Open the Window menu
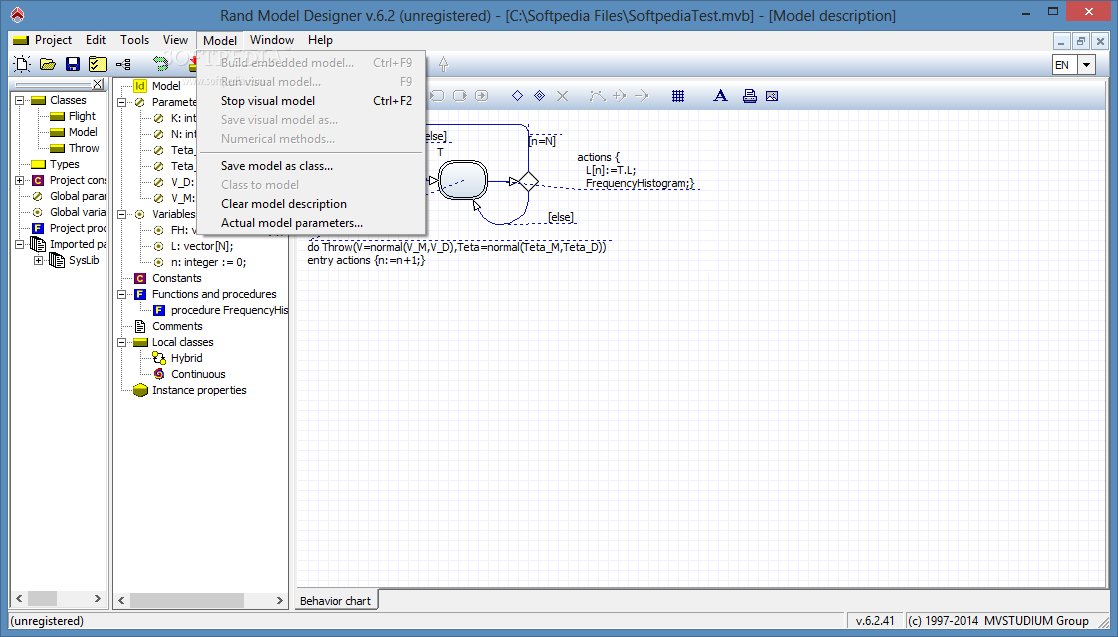Viewport: 1118px width, 637px height. [272, 40]
